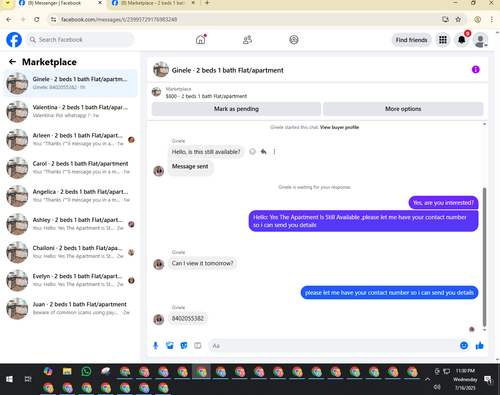
Task: Attach a file with the image icon
Action: point(170,346)
